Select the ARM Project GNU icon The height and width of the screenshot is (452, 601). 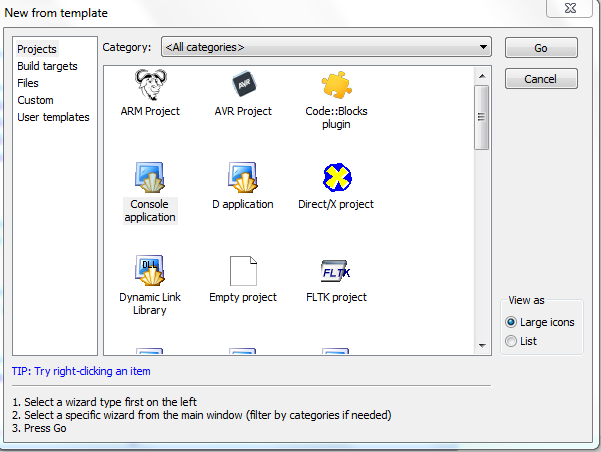click(151, 84)
